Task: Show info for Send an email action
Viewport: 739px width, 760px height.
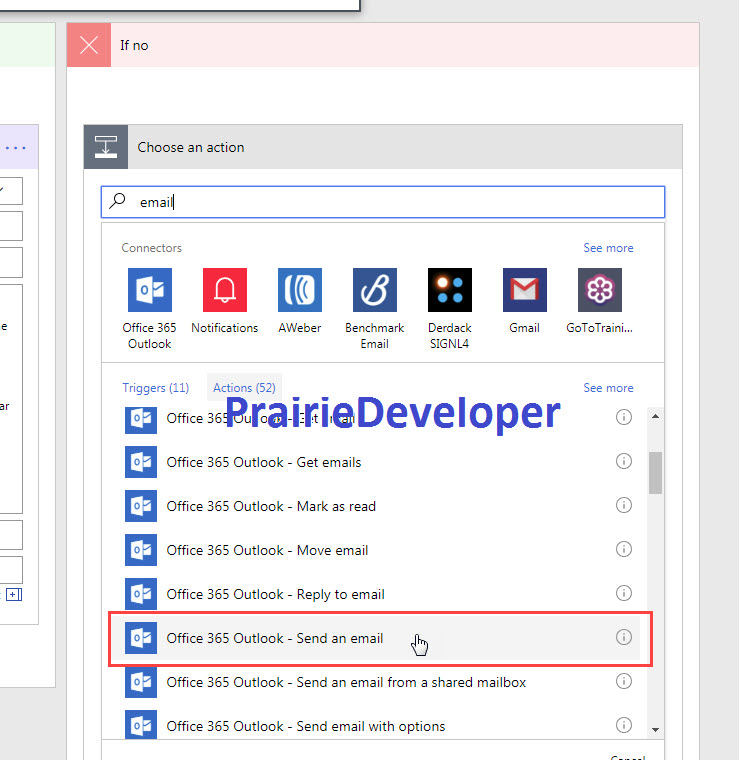Action: pyautogui.click(x=624, y=637)
